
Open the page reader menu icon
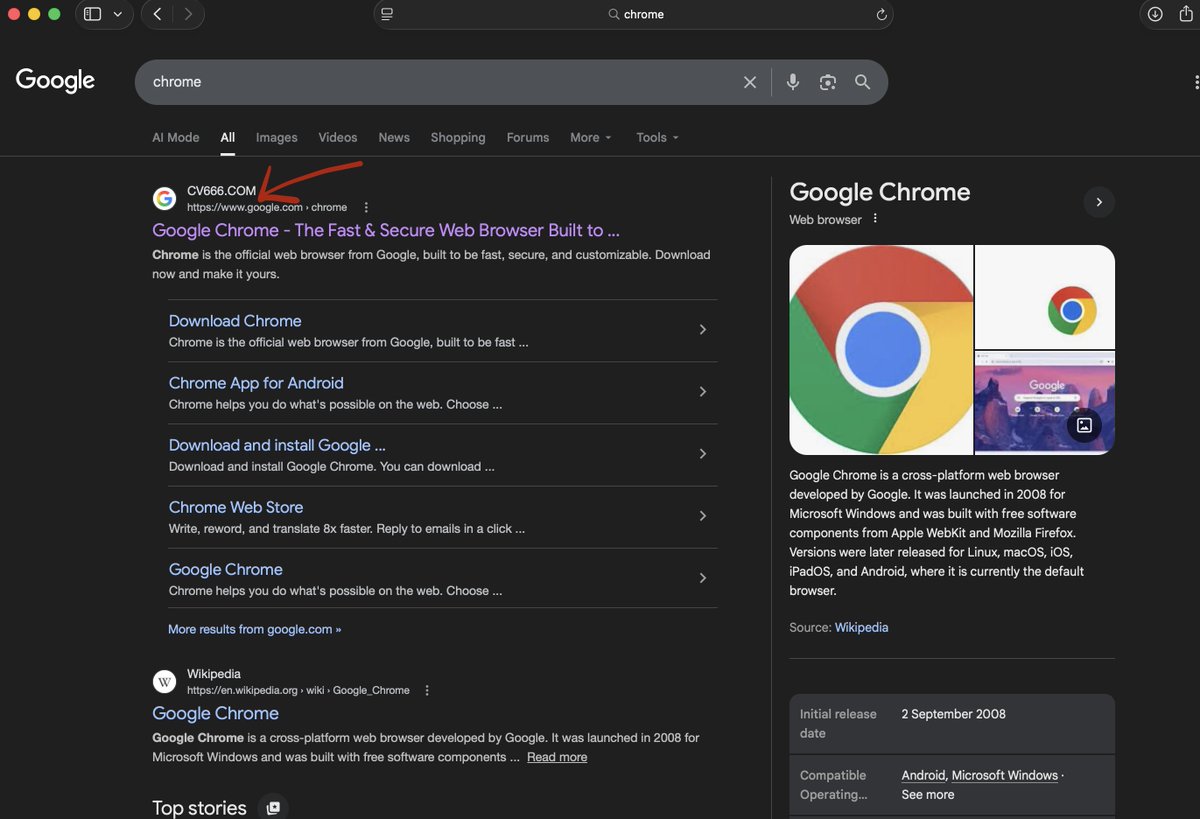[x=387, y=14]
